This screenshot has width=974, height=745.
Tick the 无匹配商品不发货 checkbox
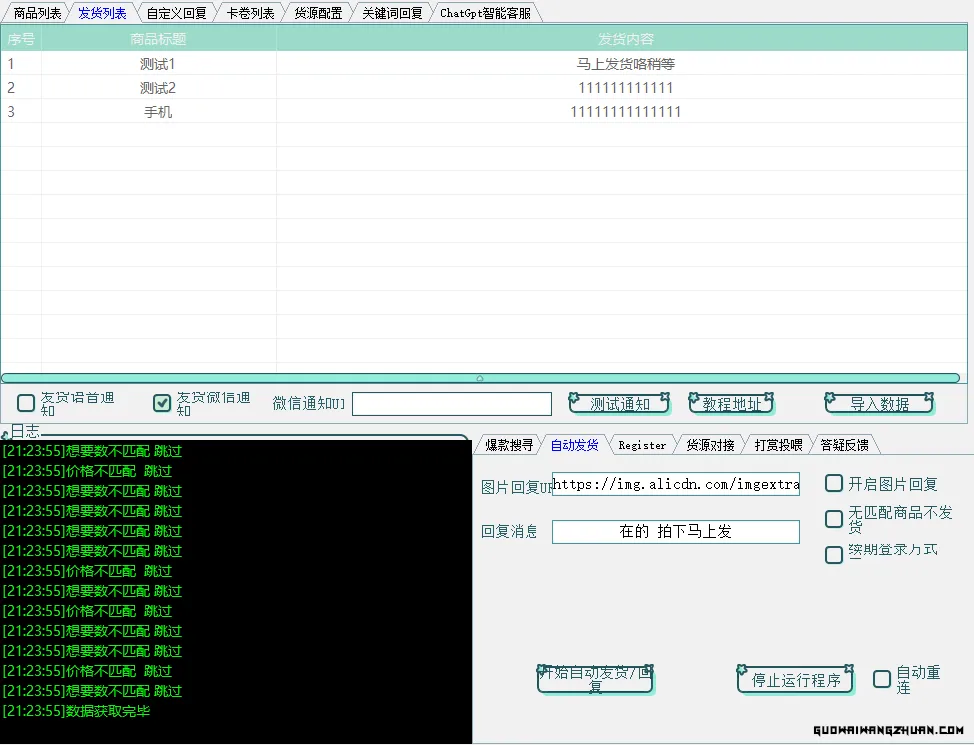(834, 519)
